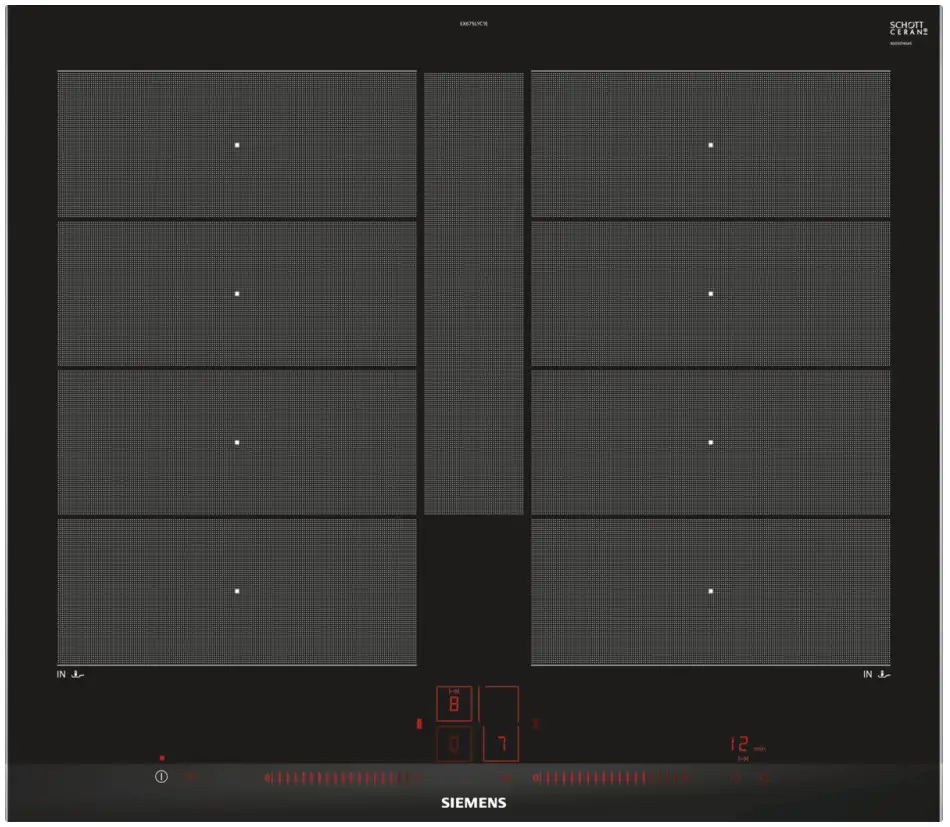
Task: Tap the power on/off info symbol on control strip
Action: [160, 775]
